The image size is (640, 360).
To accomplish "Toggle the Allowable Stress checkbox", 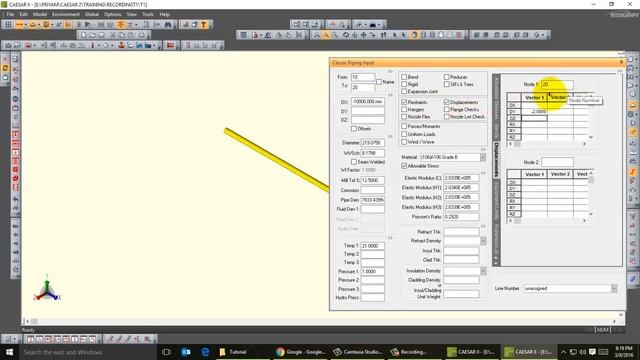I will pos(404,166).
